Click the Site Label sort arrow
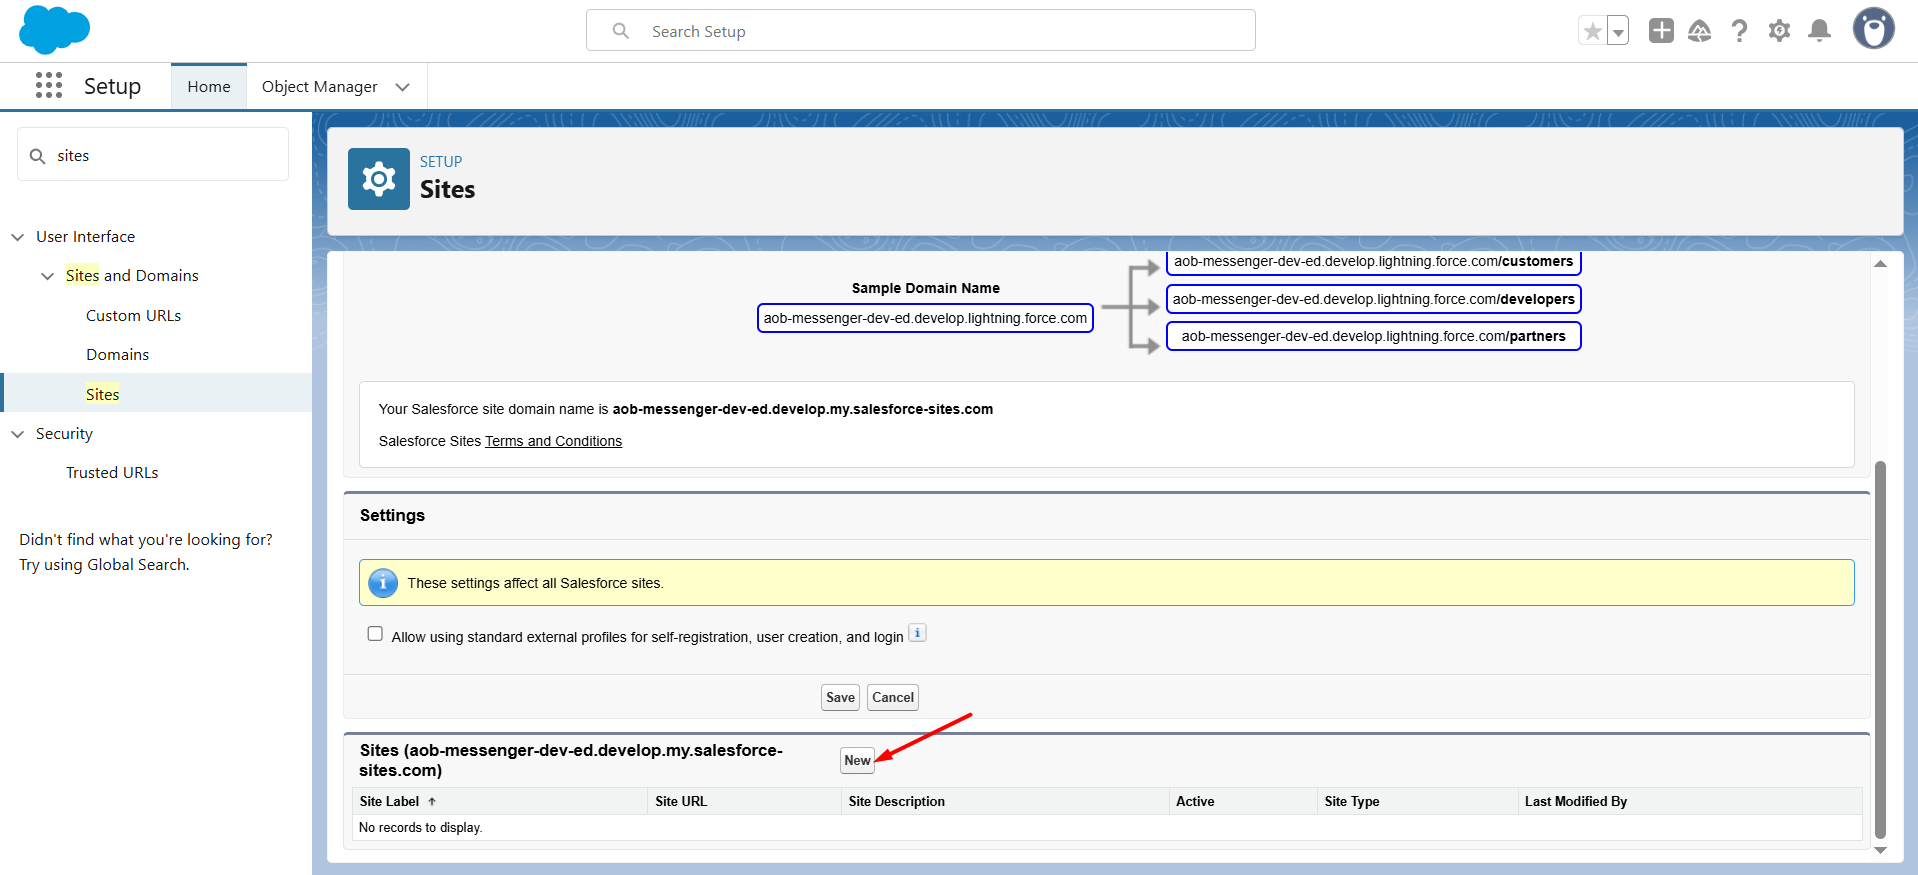 (x=432, y=802)
